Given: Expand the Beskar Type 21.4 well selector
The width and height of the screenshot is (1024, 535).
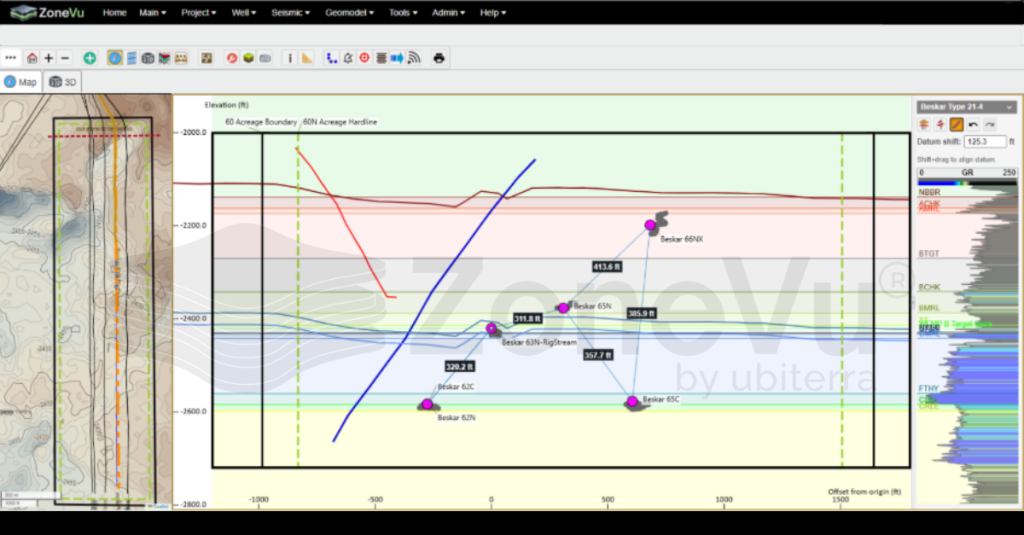Looking at the screenshot, I should 967,106.
